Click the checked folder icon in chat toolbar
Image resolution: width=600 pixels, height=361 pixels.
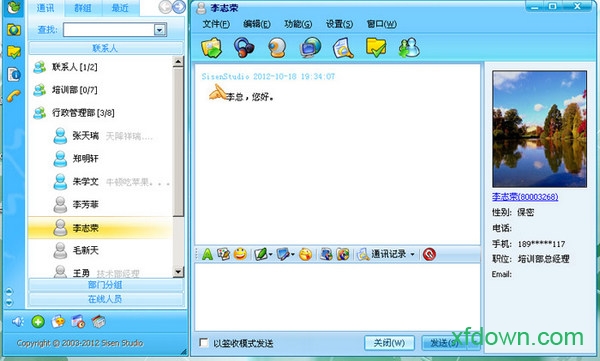click(x=376, y=48)
